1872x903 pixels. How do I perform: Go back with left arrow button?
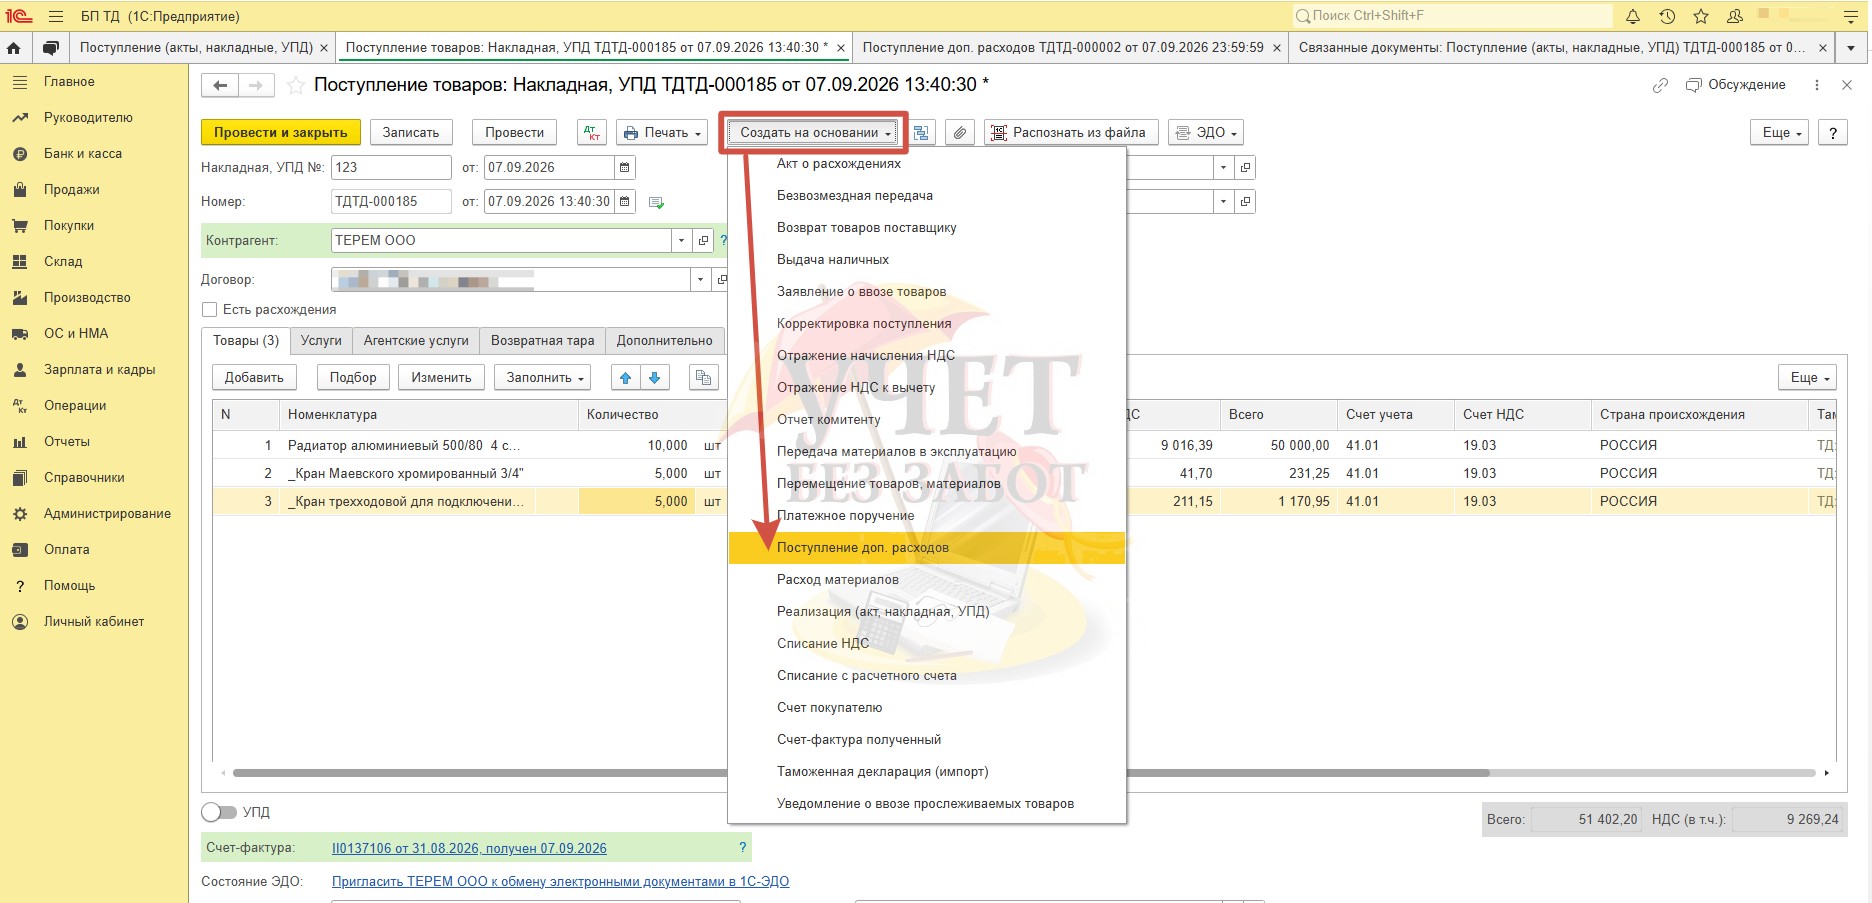pos(220,85)
